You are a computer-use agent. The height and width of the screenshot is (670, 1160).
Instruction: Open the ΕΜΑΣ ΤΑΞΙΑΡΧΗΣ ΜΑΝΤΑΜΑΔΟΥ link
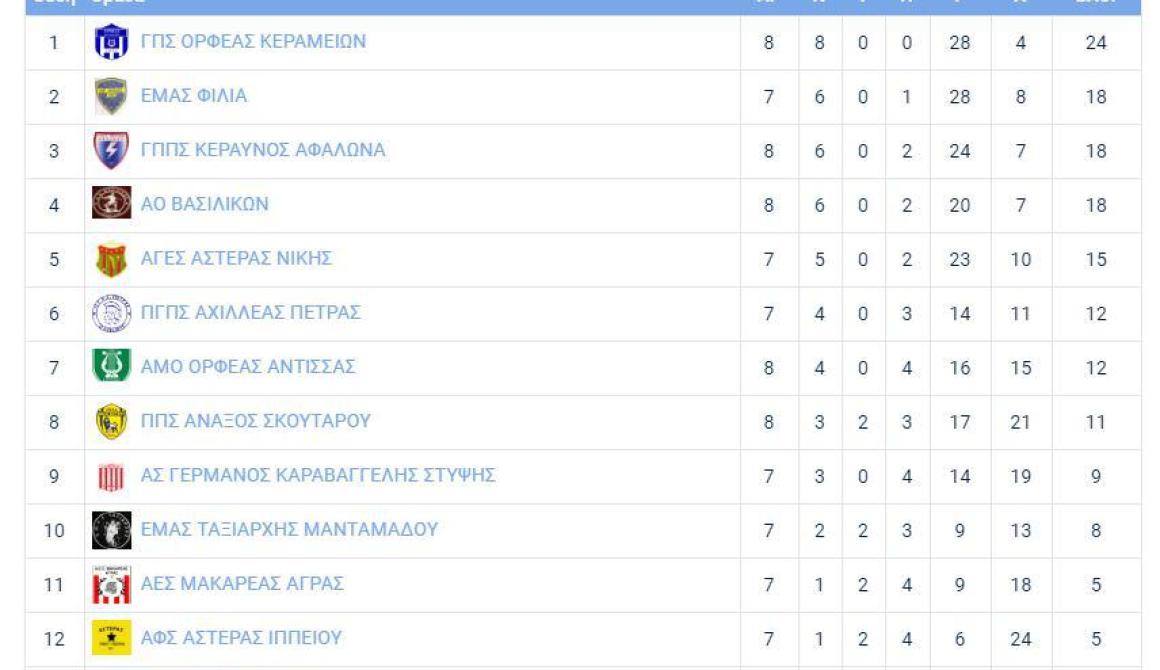[289, 529]
